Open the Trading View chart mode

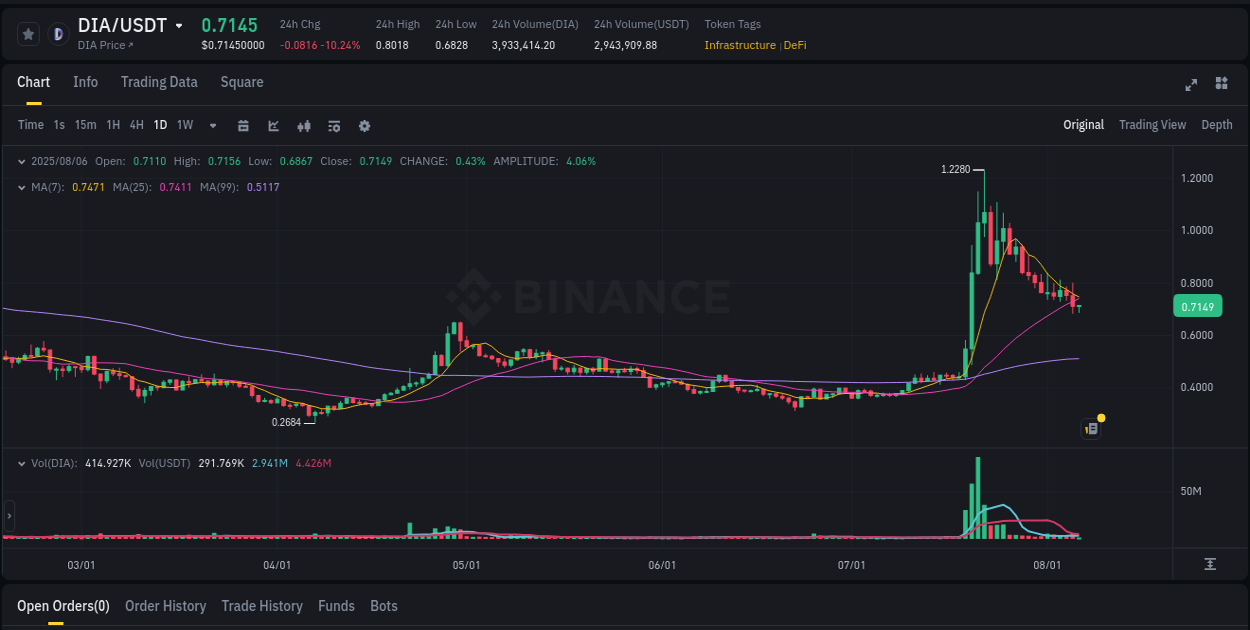1152,125
